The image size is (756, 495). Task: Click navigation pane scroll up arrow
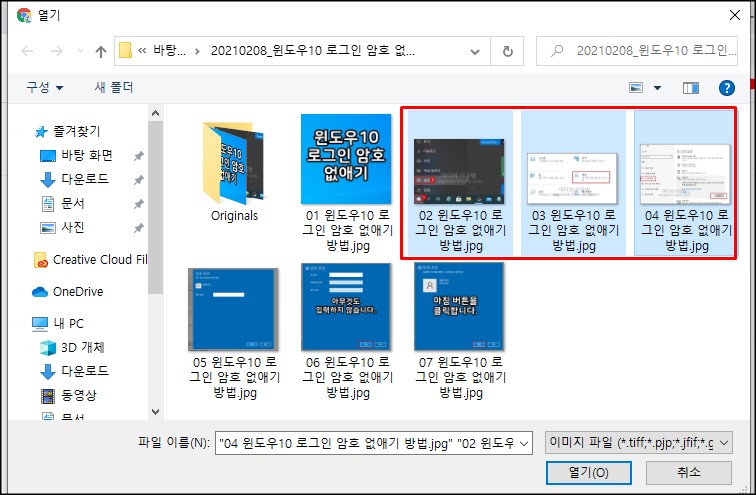155,113
